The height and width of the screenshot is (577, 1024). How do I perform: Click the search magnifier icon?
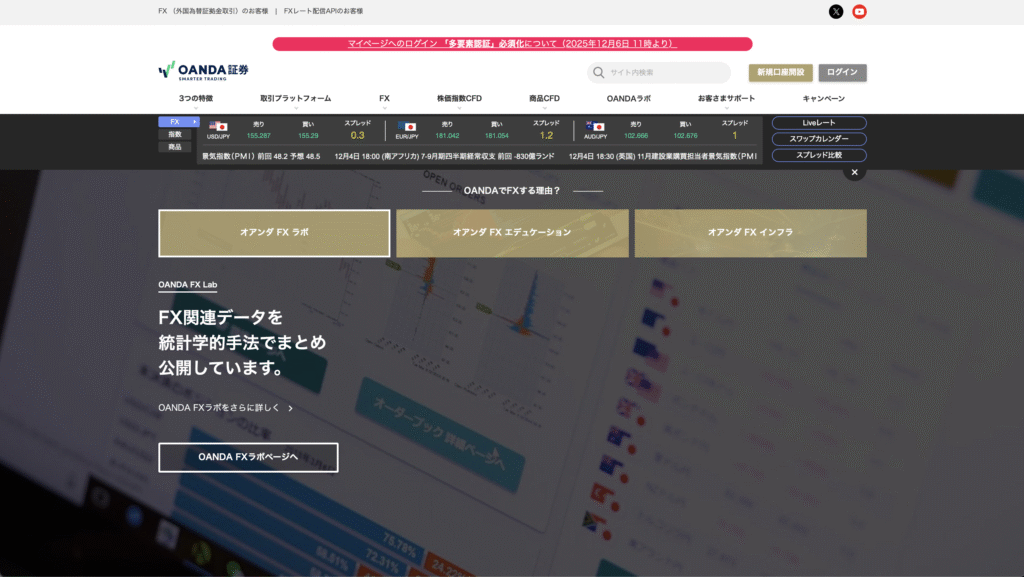coord(598,72)
